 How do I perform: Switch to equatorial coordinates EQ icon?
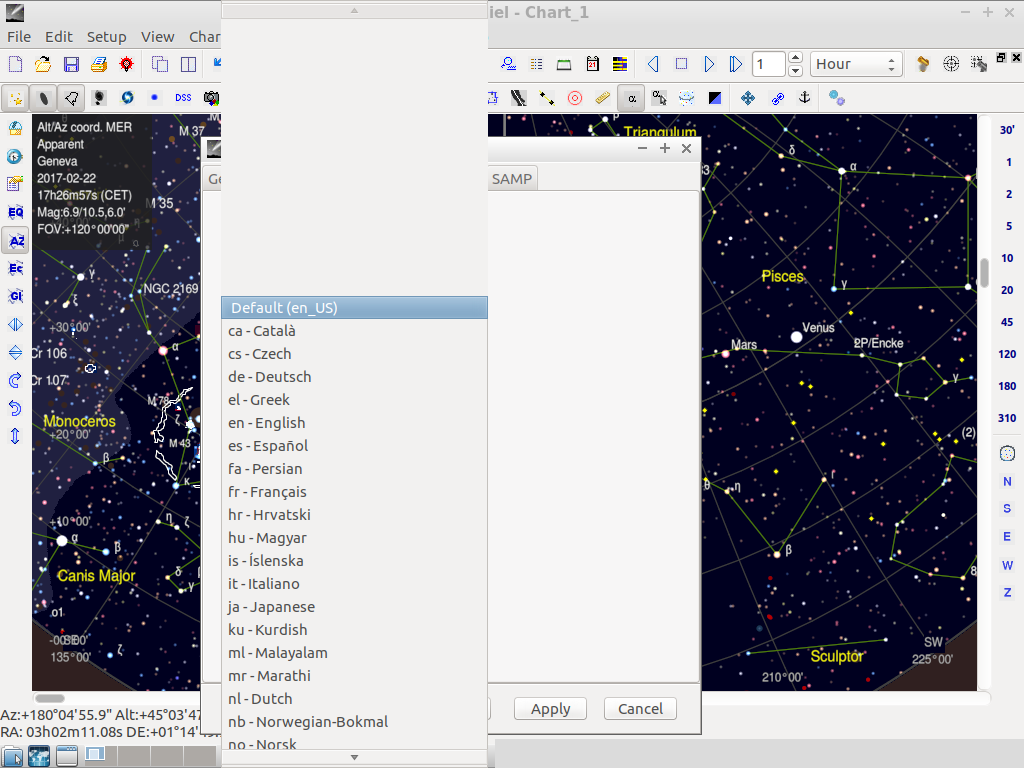point(16,212)
